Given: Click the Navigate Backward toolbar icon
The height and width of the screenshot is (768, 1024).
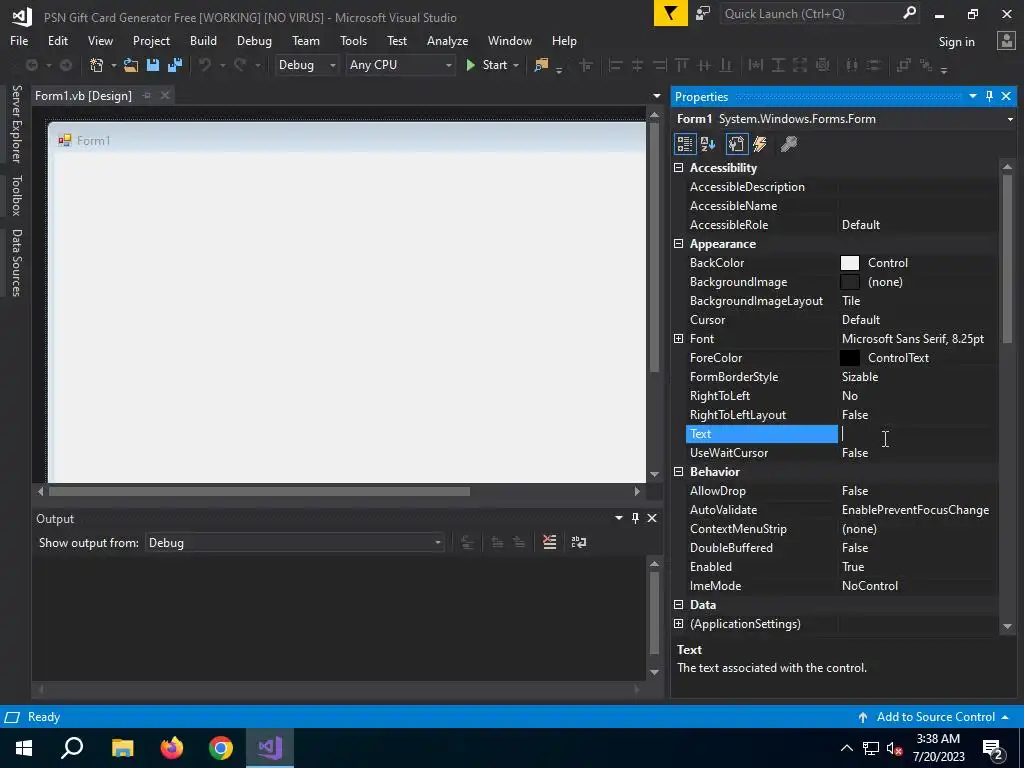Looking at the screenshot, I should click(x=31, y=65).
